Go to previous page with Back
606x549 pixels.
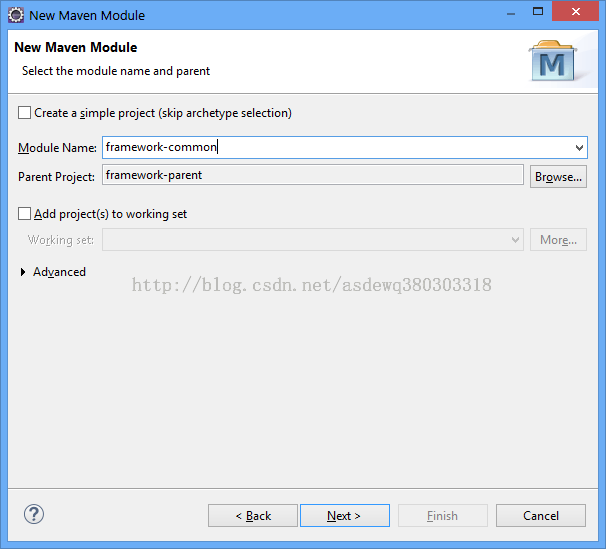coord(253,515)
